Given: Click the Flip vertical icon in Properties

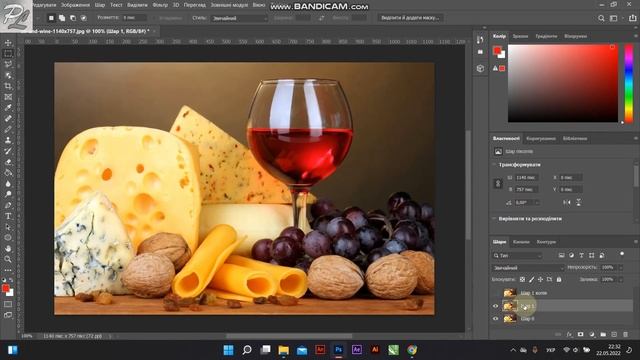Looking at the screenshot, I should tap(578, 202).
